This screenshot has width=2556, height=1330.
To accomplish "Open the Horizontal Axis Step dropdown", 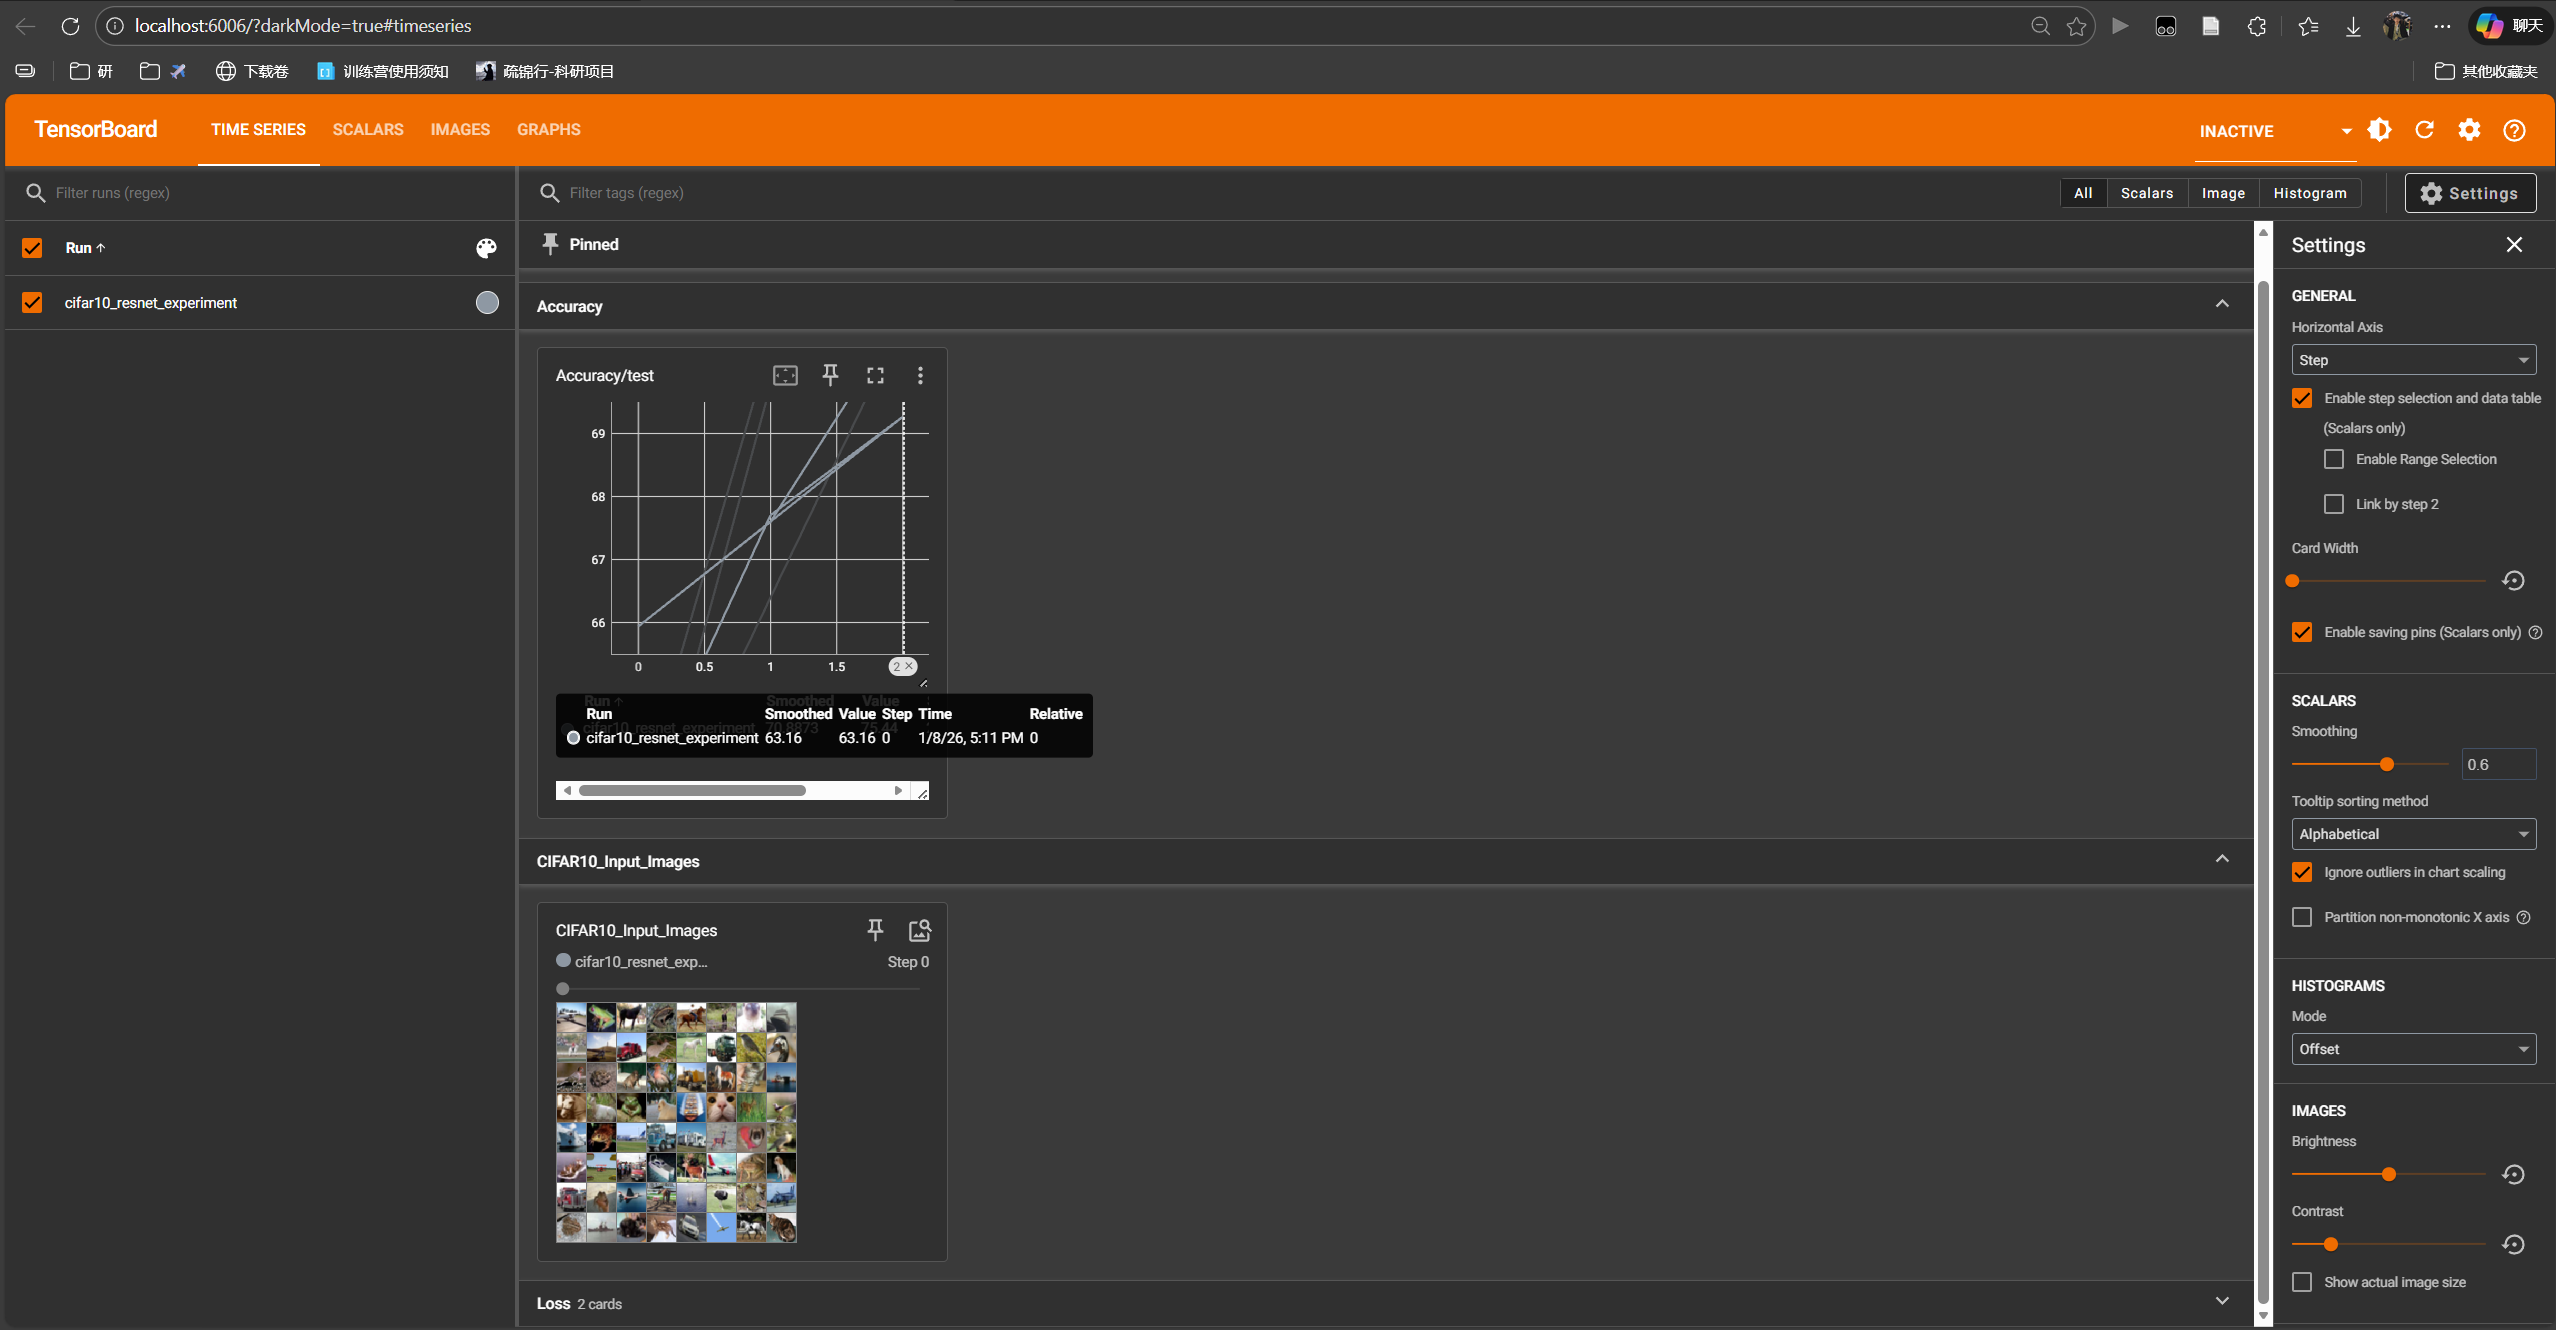I will 2412,360.
